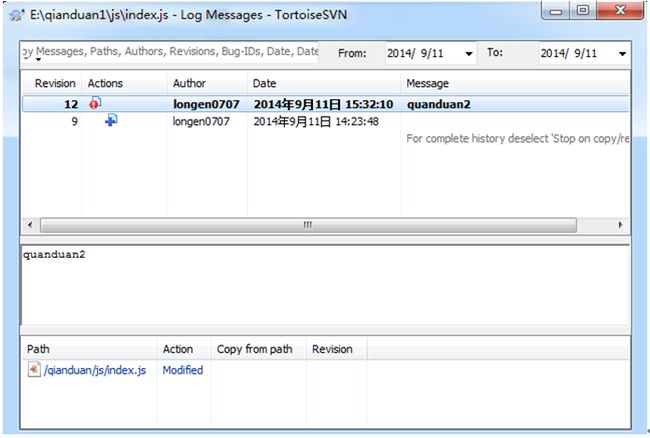Click the added action icon in revision 9
Viewport: 650px width, 438px height.
[111, 121]
